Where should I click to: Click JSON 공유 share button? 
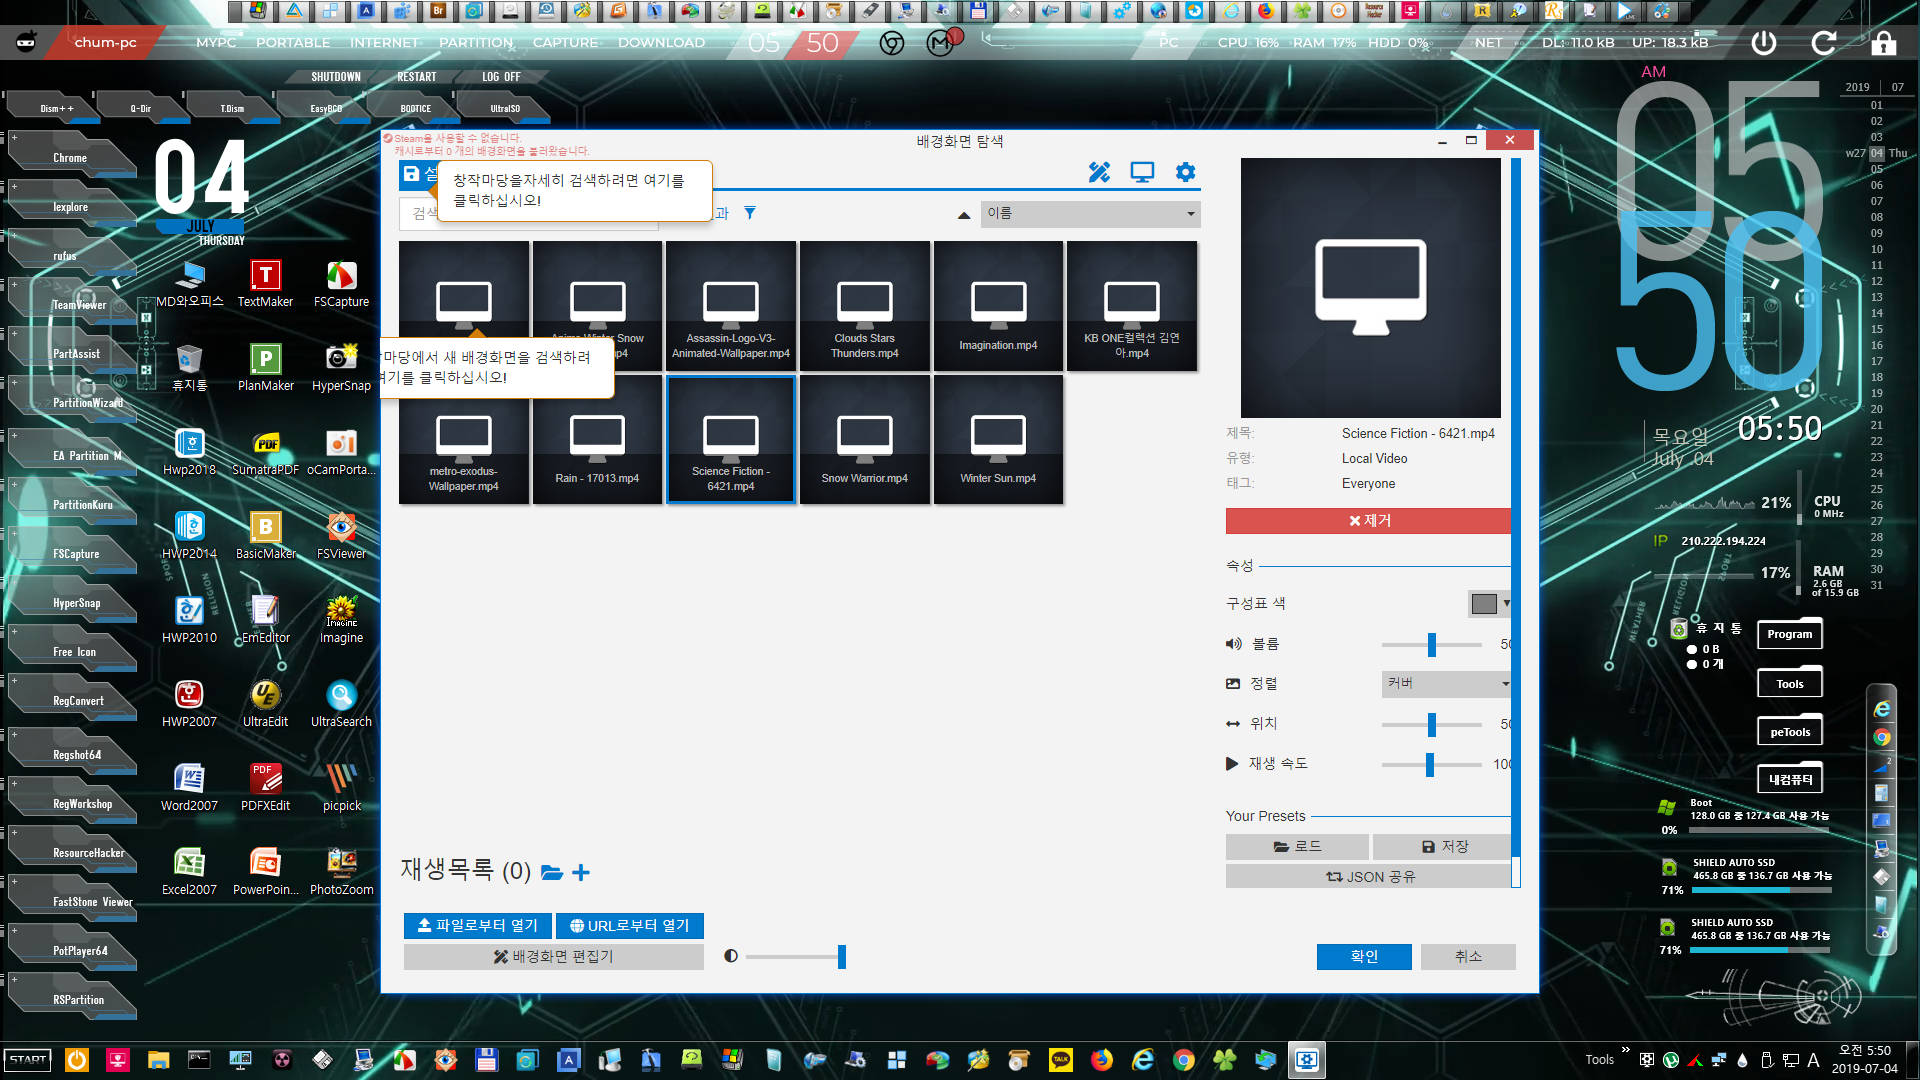point(1369,877)
